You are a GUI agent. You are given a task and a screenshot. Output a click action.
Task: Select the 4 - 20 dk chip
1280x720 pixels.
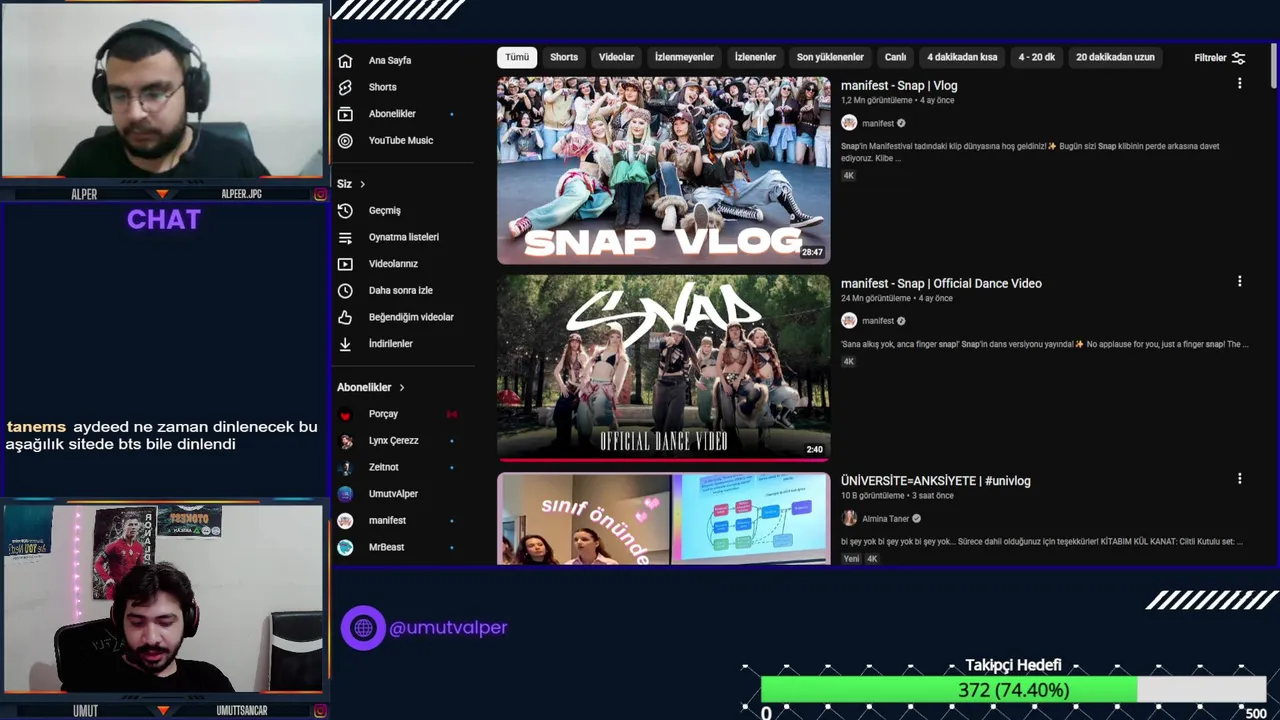(1036, 57)
